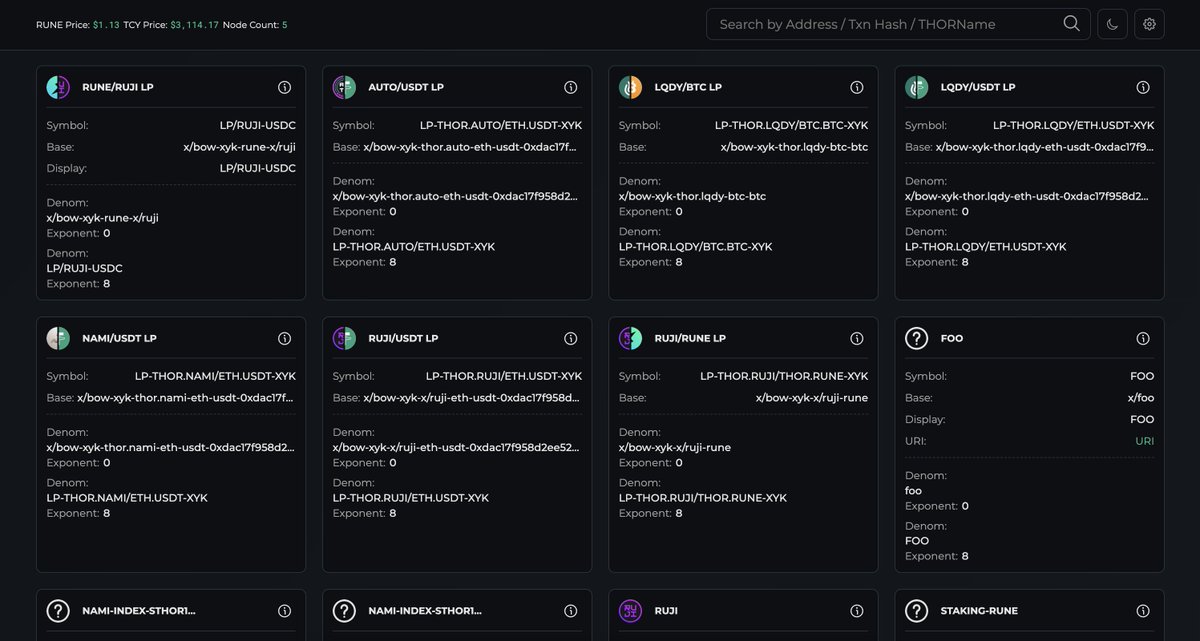Click the STAKING-RUNE question mark logo
This screenshot has width=1200, height=641.
(916, 611)
